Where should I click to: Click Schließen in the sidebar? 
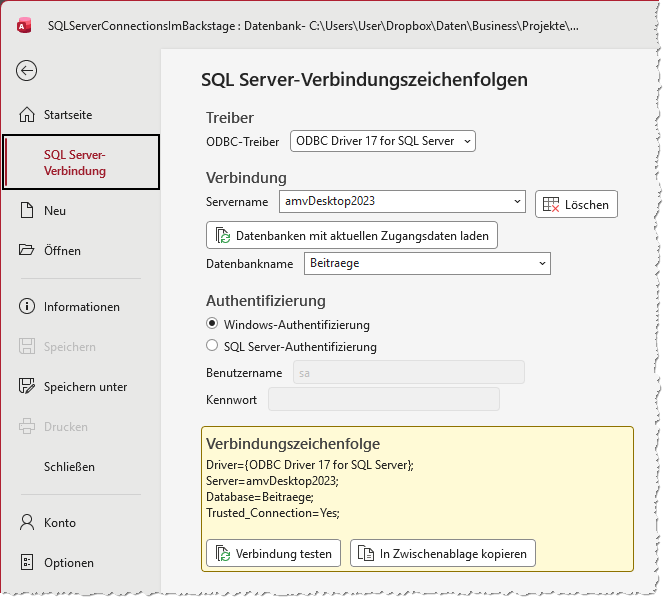(69, 467)
